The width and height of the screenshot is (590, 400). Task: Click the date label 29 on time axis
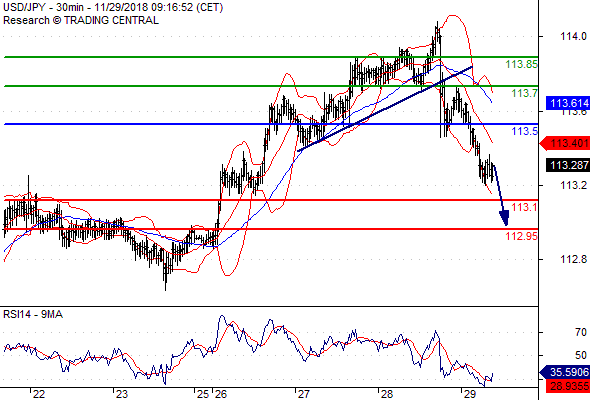coord(470,394)
